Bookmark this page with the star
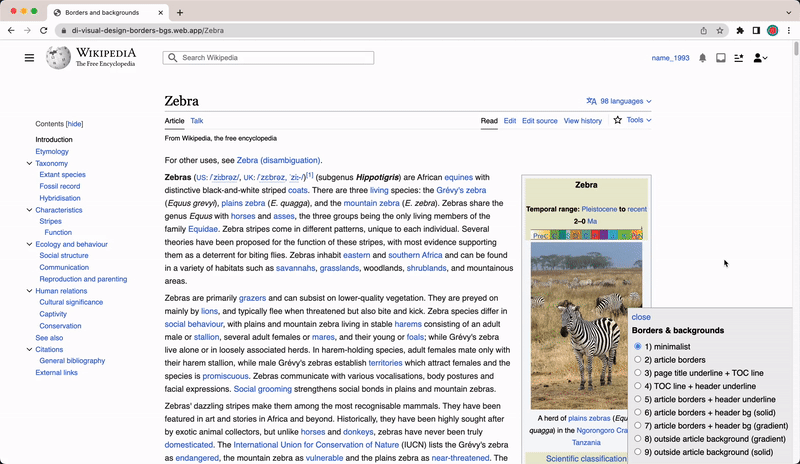The image size is (800, 464). tap(719, 31)
